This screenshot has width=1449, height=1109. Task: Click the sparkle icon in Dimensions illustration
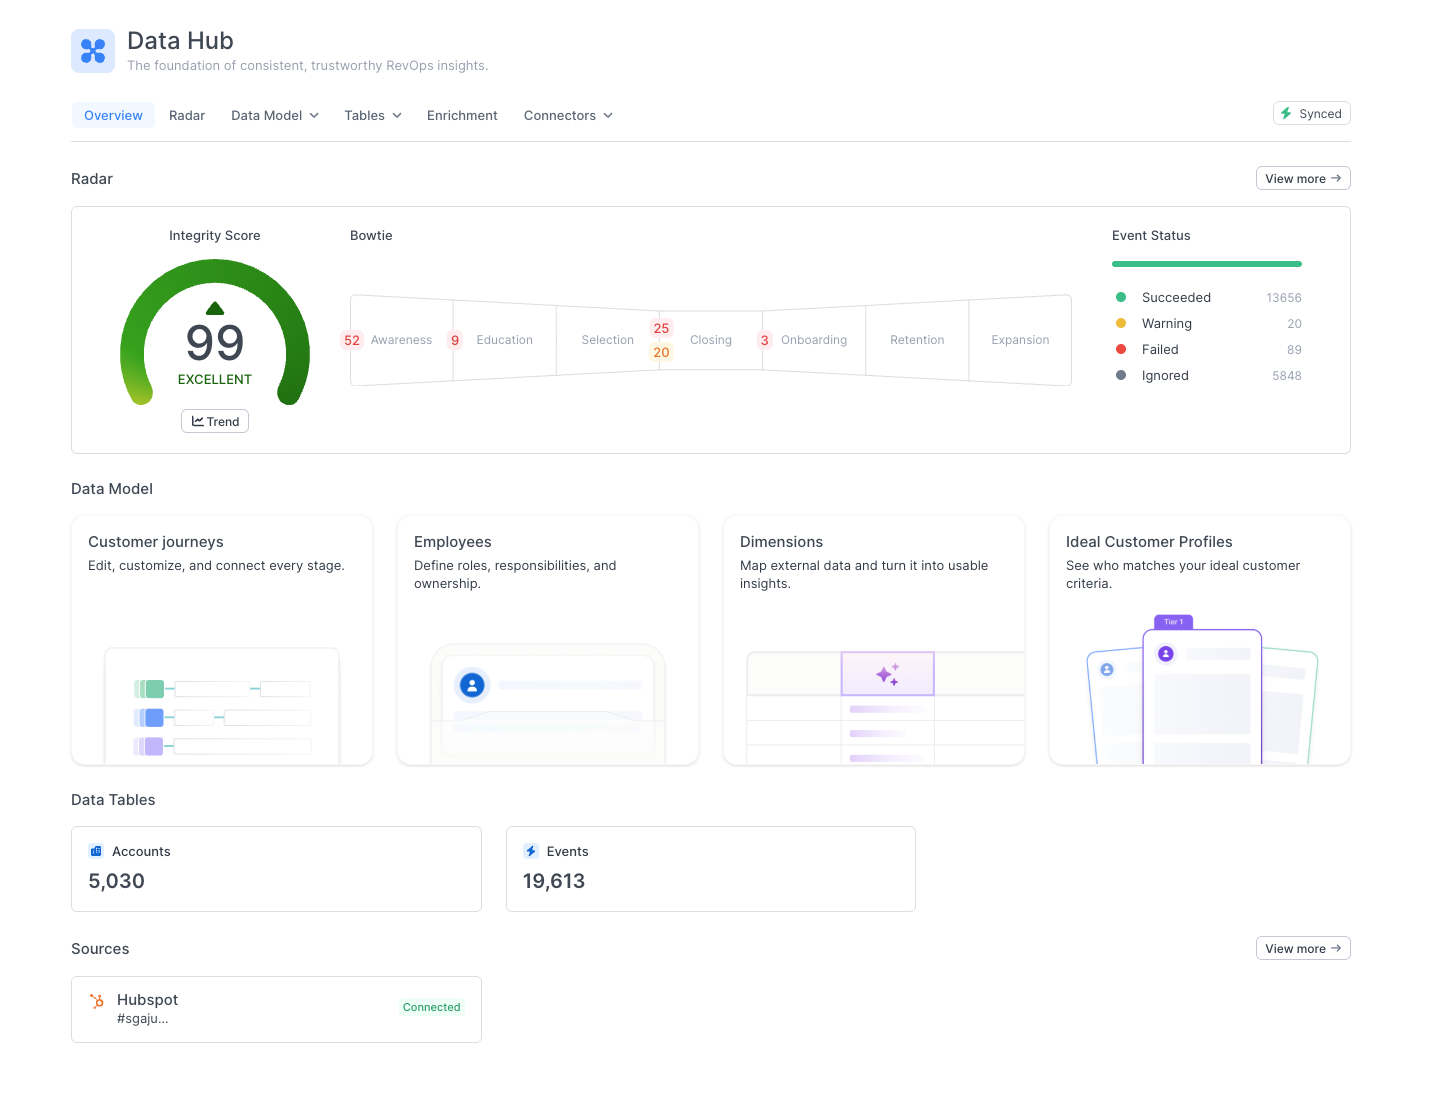(x=887, y=674)
